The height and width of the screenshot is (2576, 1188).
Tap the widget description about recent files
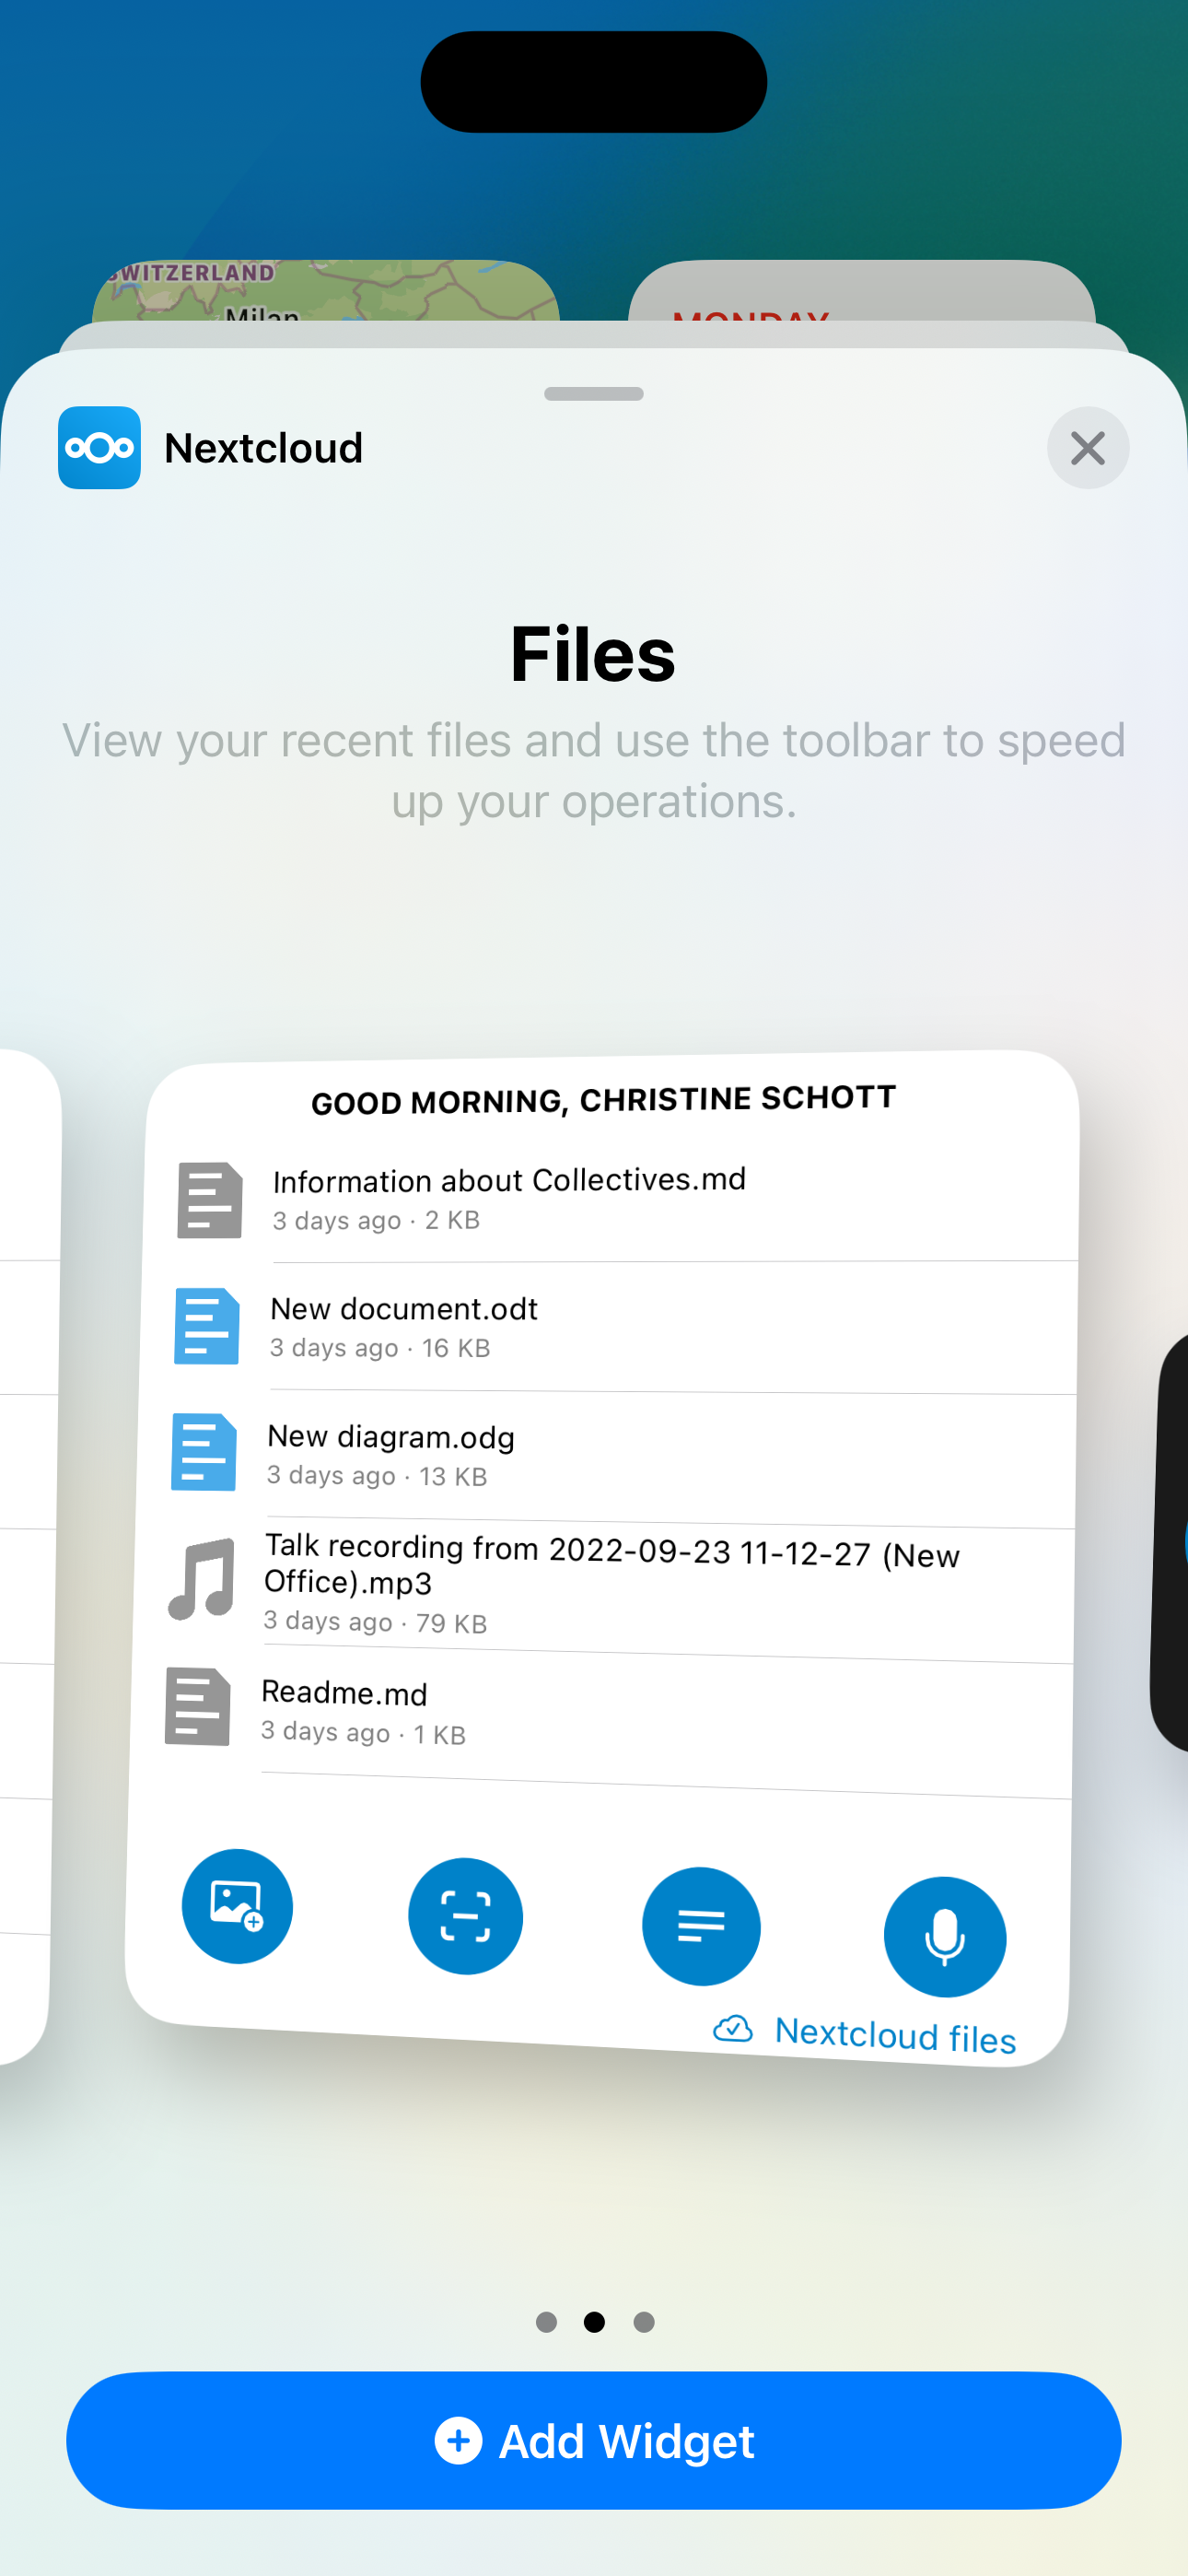coord(594,770)
